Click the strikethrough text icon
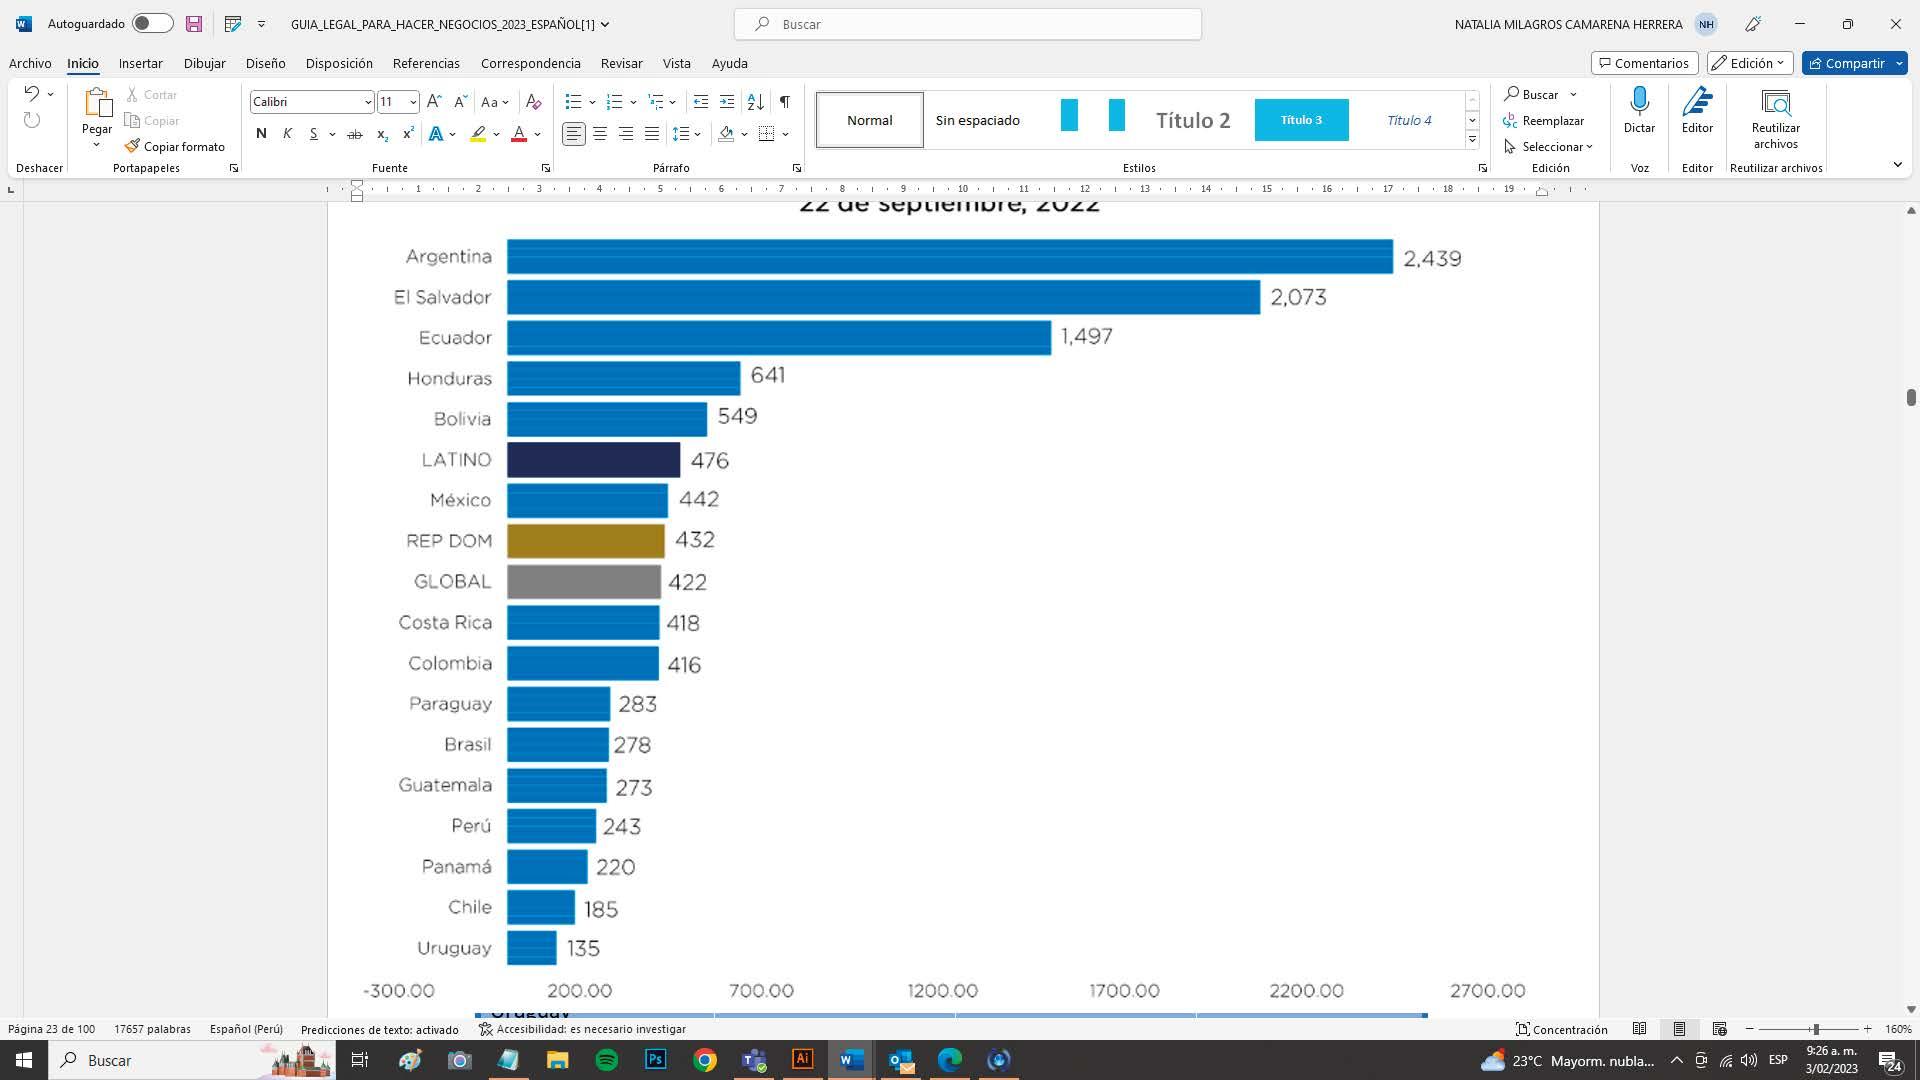The width and height of the screenshot is (1920, 1080). click(x=354, y=134)
